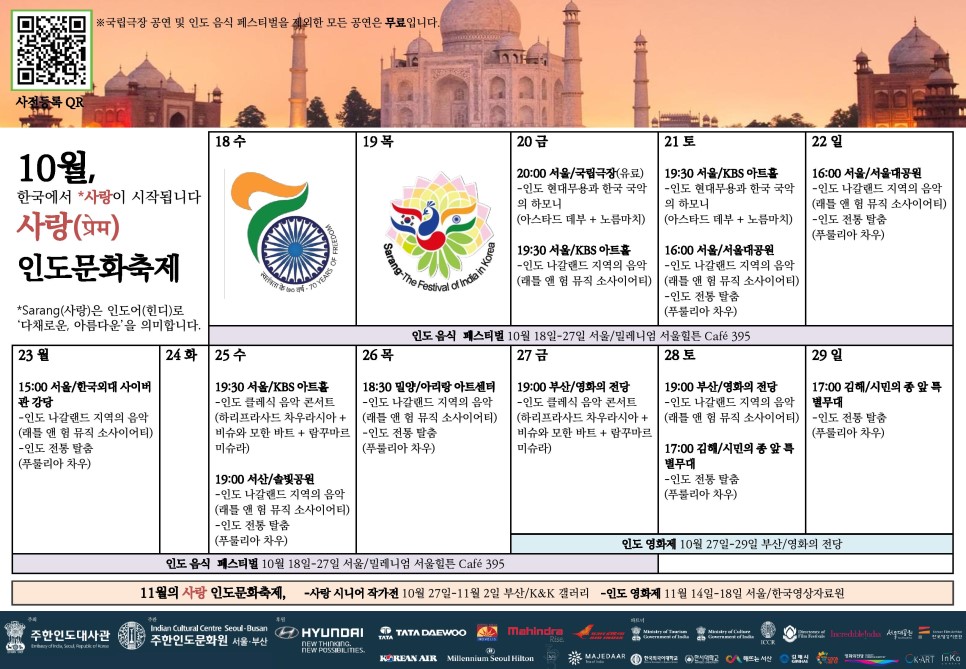Click the pre-registration QR code

(51, 50)
